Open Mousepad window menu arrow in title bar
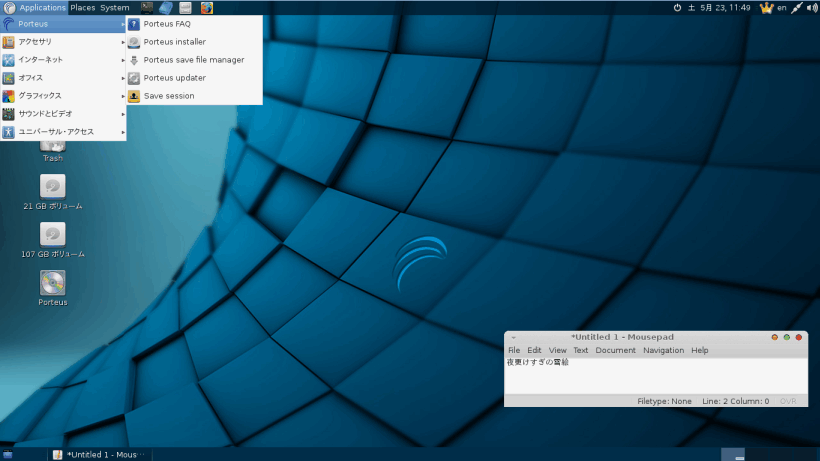 (x=514, y=338)
